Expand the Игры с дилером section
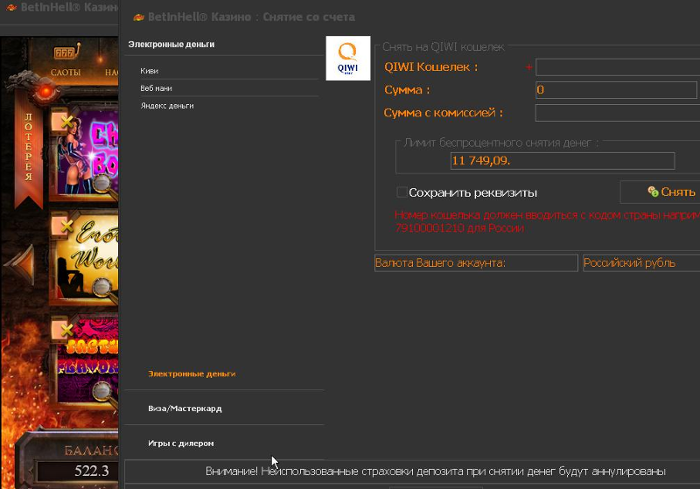Viewport: 700px width, 489px height. tap(180, 442)
